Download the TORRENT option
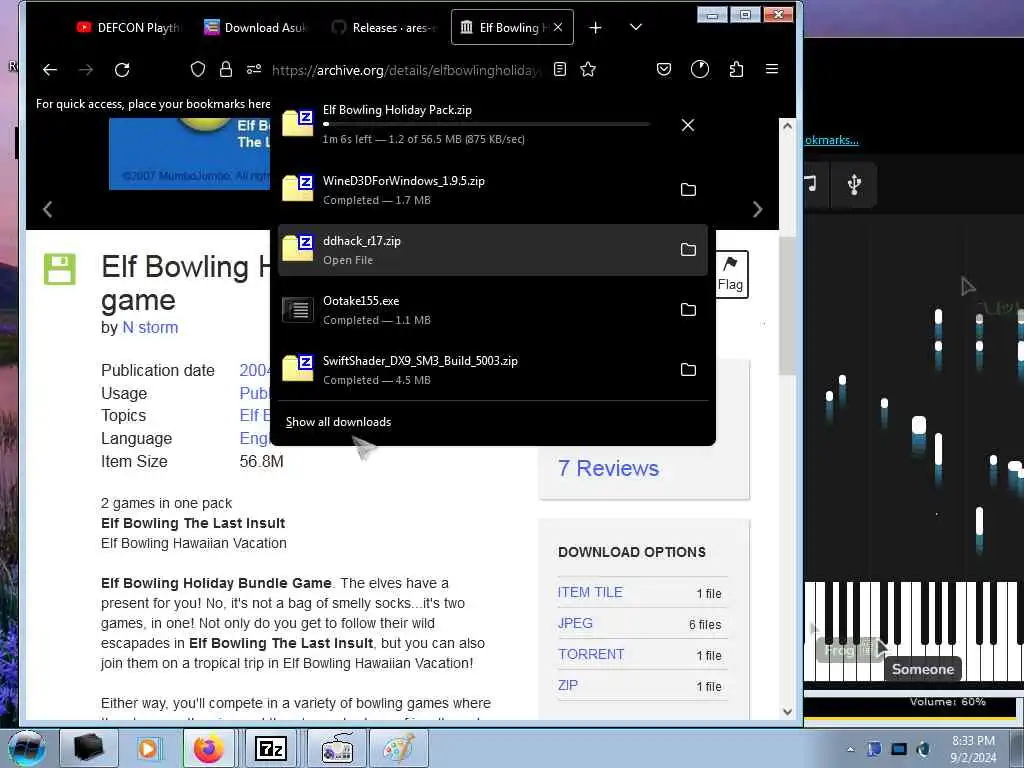The width and height of the screenshot is (1024, 768). [591, 654]
